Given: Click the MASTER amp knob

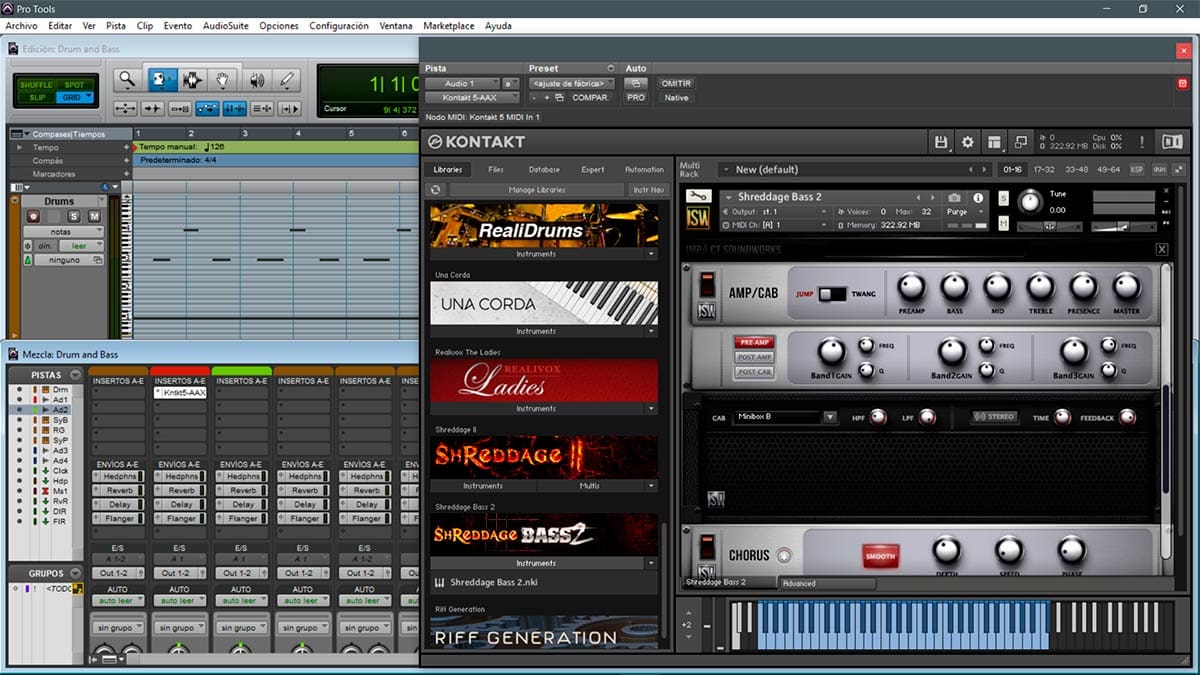Looking at the screenshot, I should tap(1127, 289).
